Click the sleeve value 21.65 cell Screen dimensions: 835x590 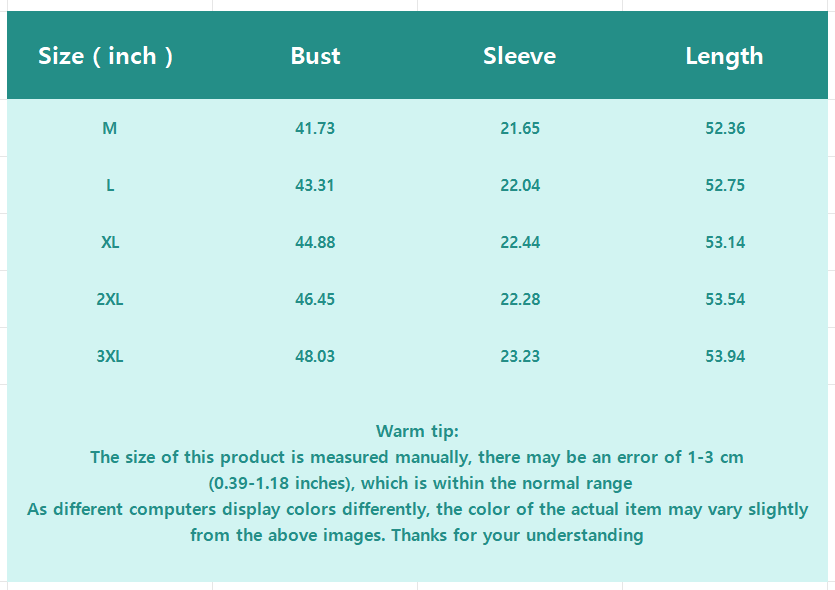click(x=520, y=128)
